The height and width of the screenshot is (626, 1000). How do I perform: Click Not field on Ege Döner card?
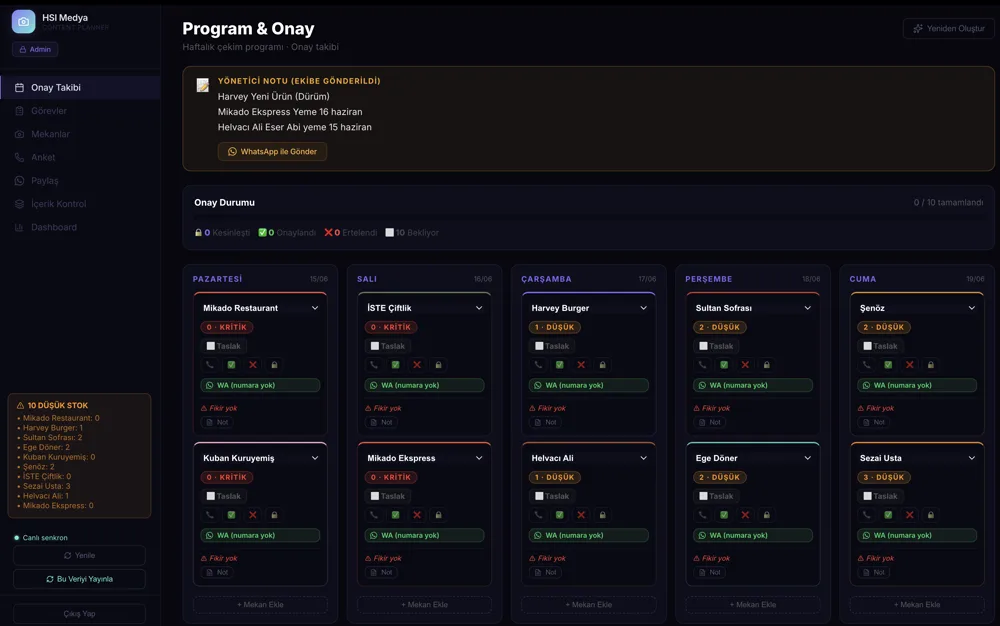(709, 572)
